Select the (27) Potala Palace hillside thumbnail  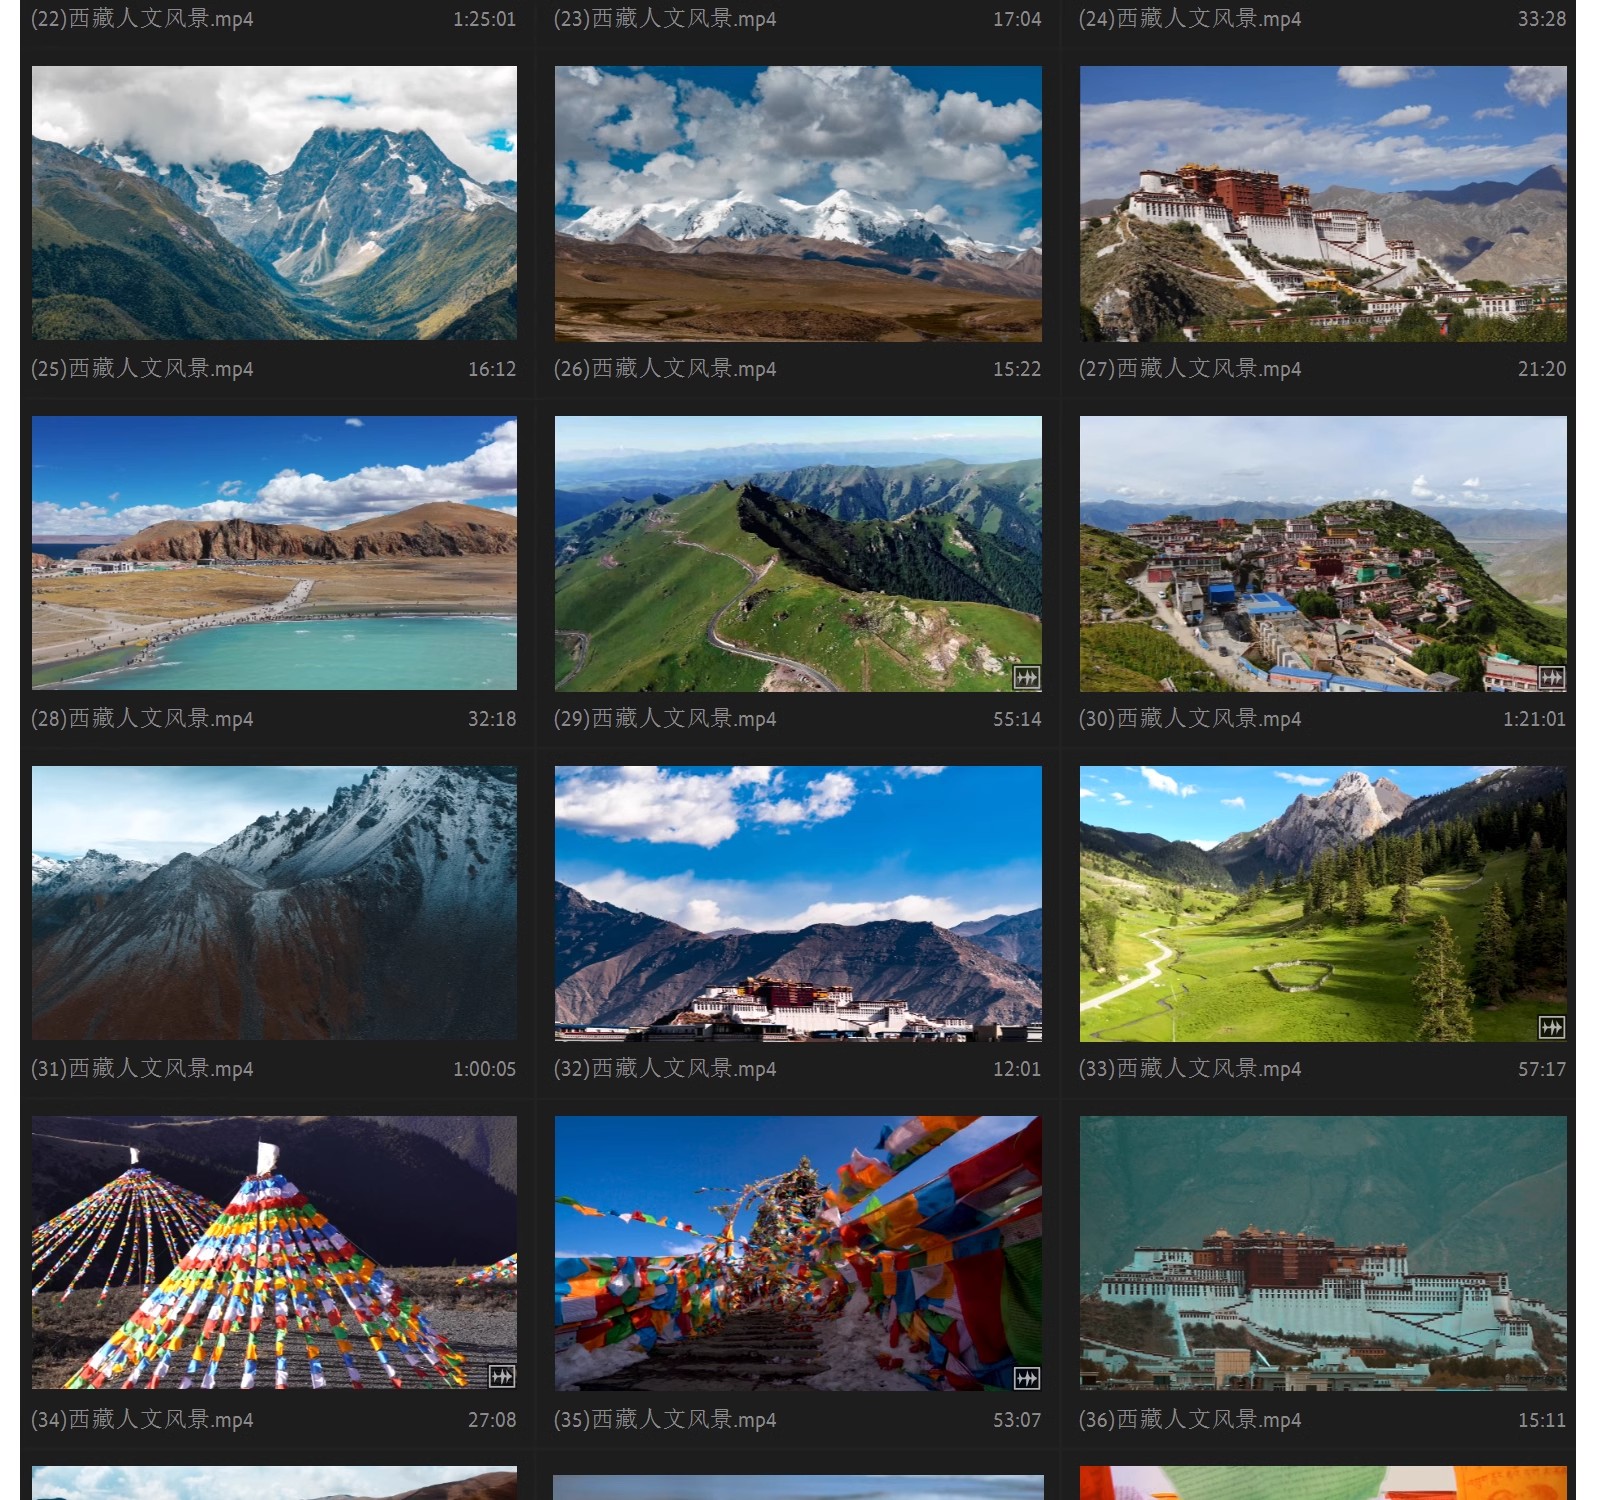click(1323, 204)
